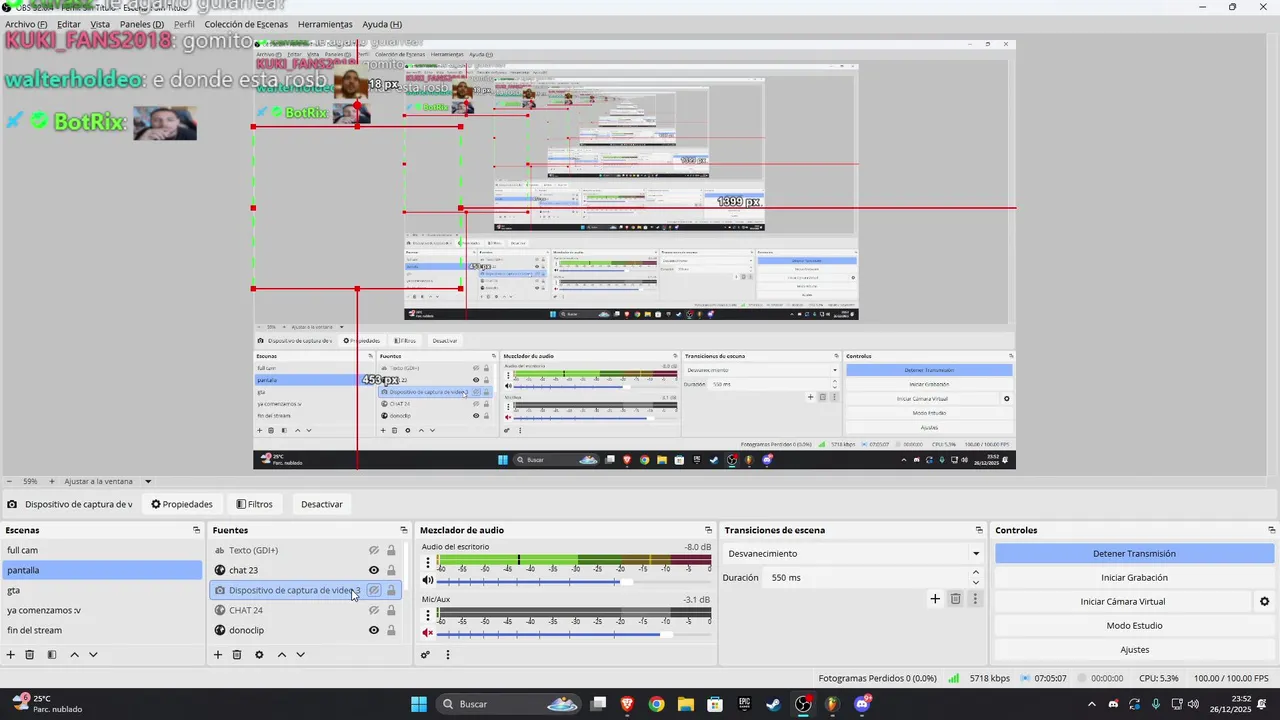Click Iniciar Grabación button
1280x720 pixels.
click(1134, 578)
